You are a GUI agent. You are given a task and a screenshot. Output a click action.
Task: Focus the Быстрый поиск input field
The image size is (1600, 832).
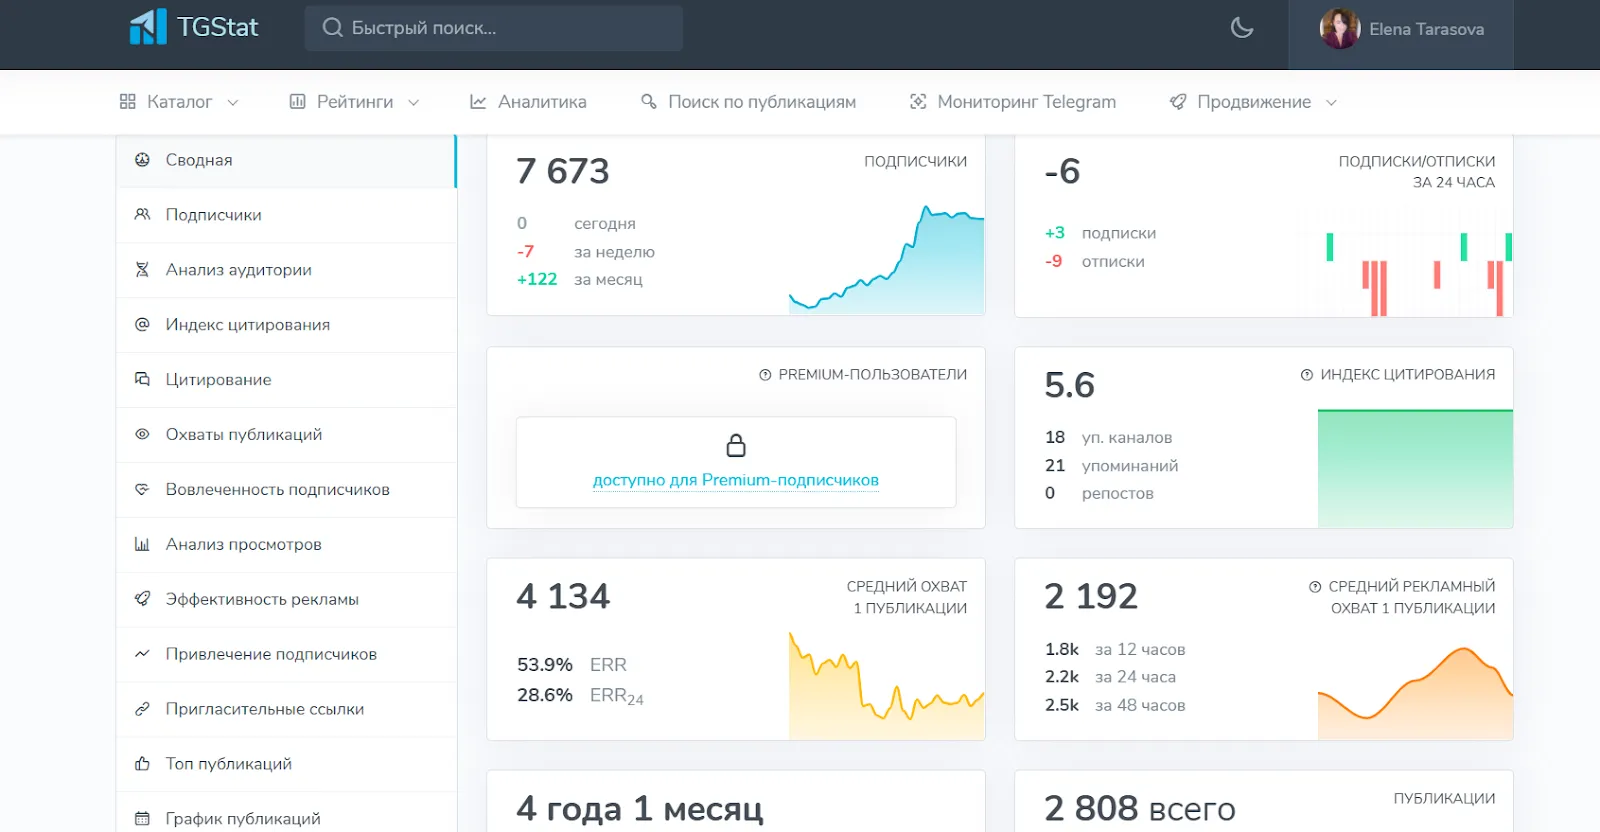point(494,28)
